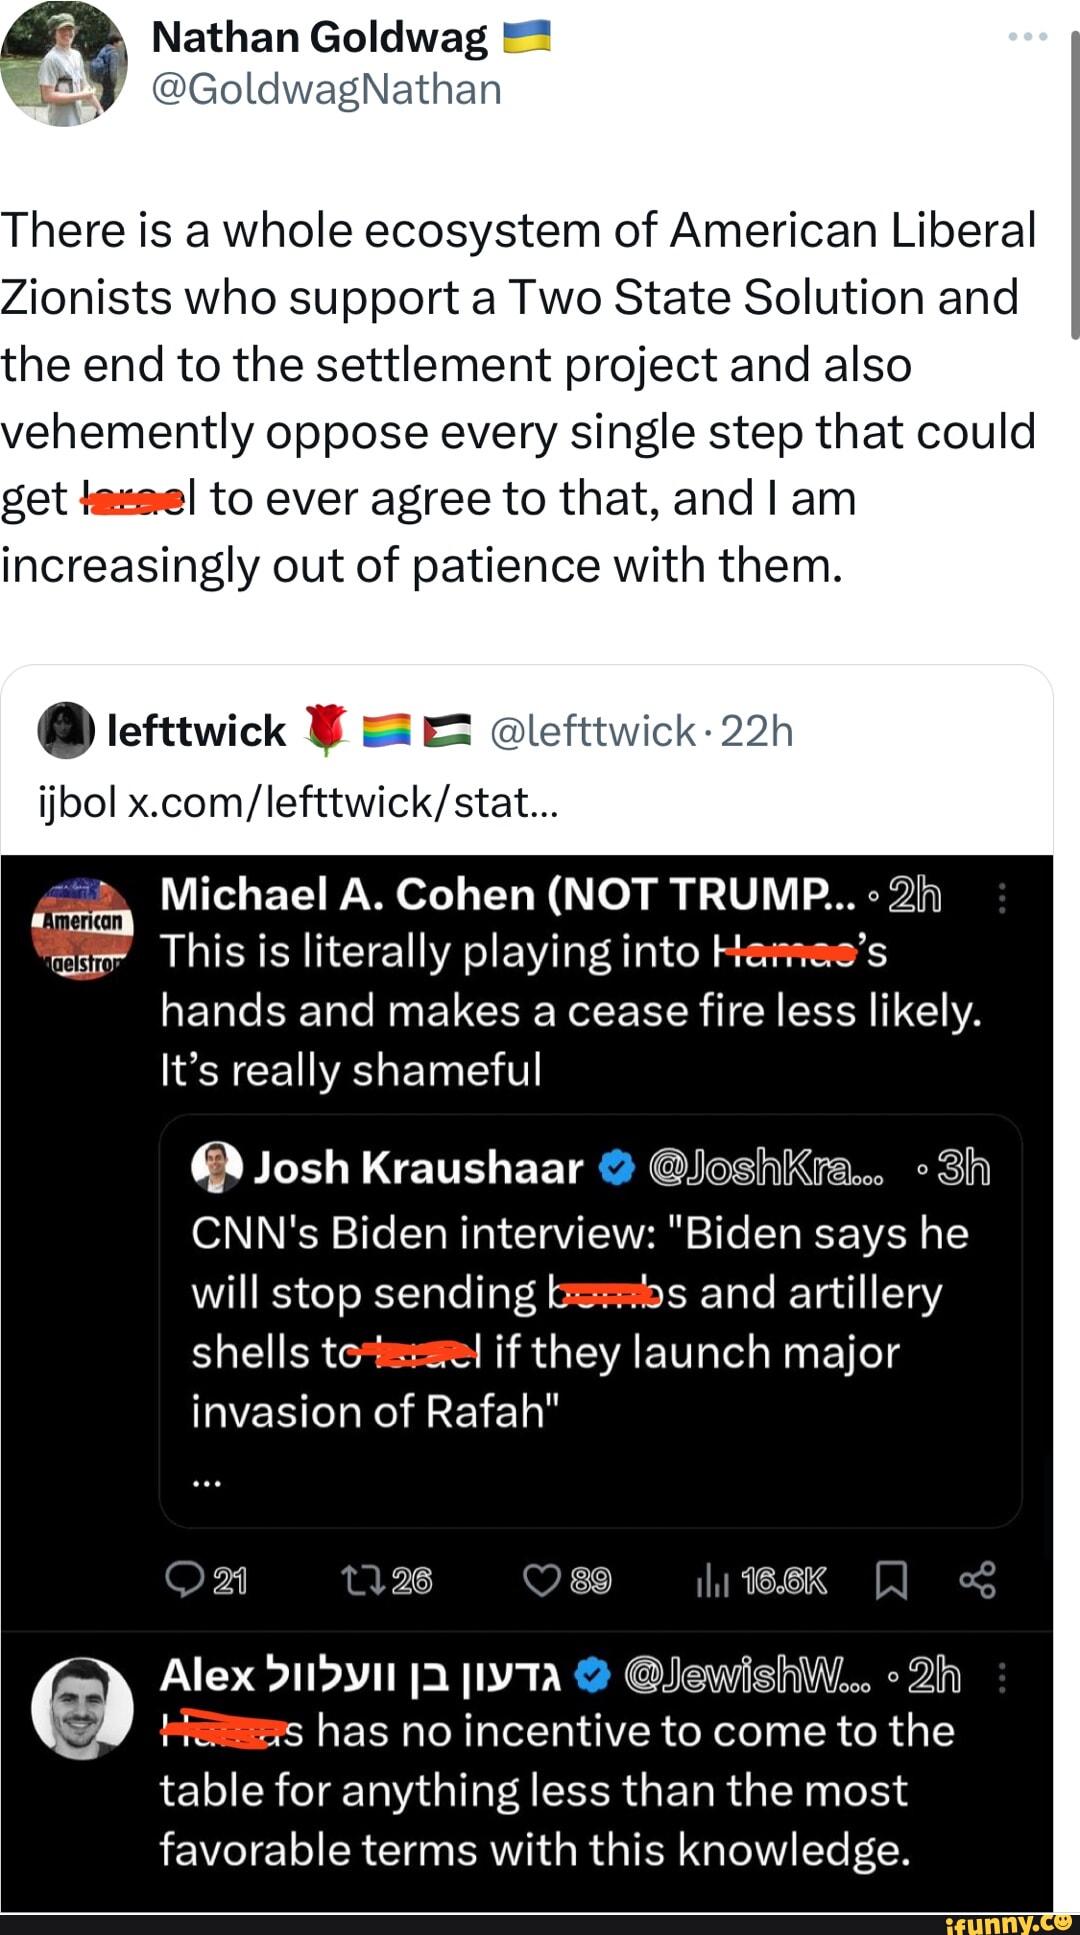
Task: Click the retweet icon showing 26
Action: pos(357,1580)
